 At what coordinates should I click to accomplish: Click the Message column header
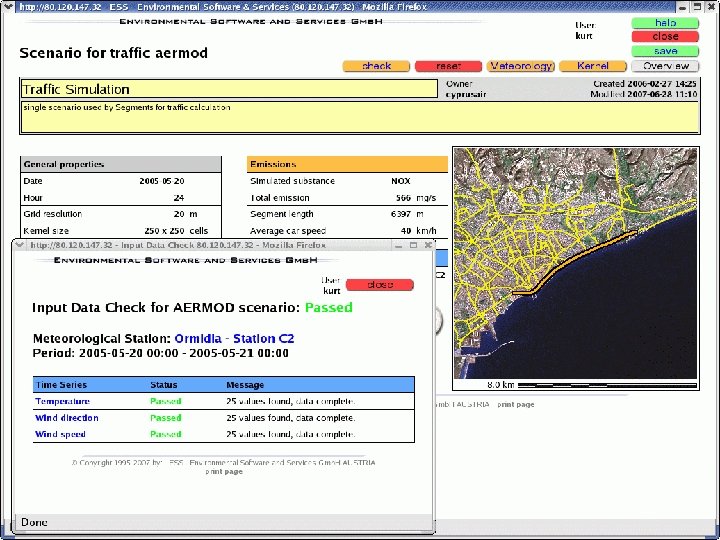coord(245,385)
